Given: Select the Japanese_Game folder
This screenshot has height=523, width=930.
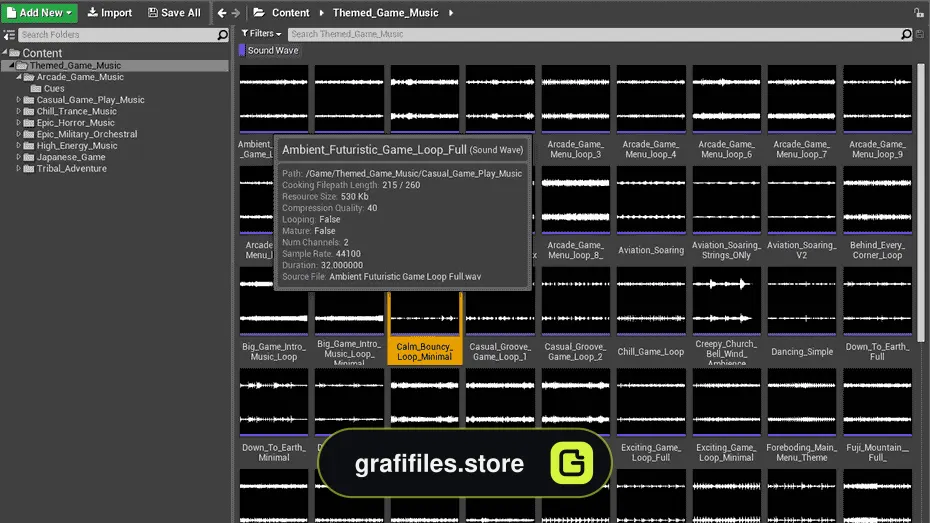Looking at the screenshot, I should 71,157.
